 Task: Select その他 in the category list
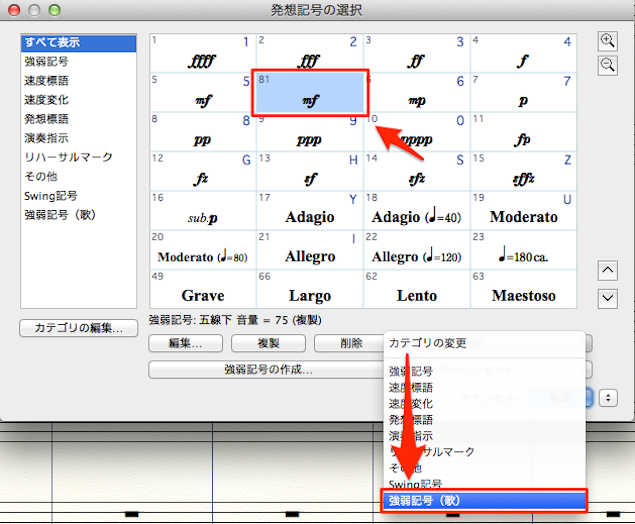tap(79, 177)
